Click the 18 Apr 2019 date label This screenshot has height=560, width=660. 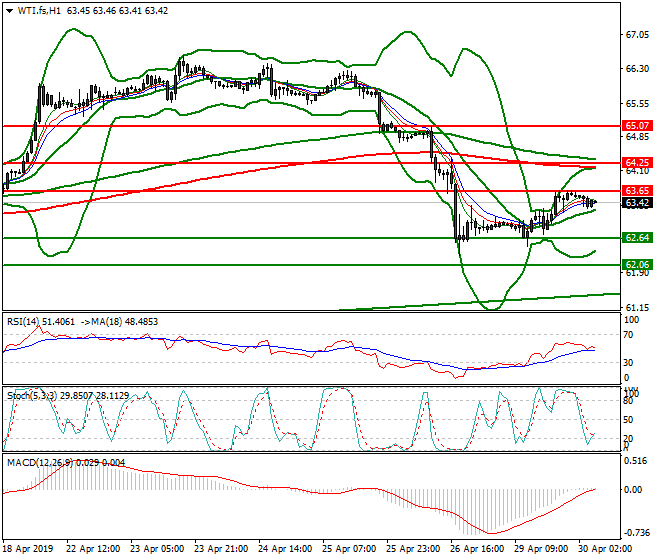coord(28,549)
